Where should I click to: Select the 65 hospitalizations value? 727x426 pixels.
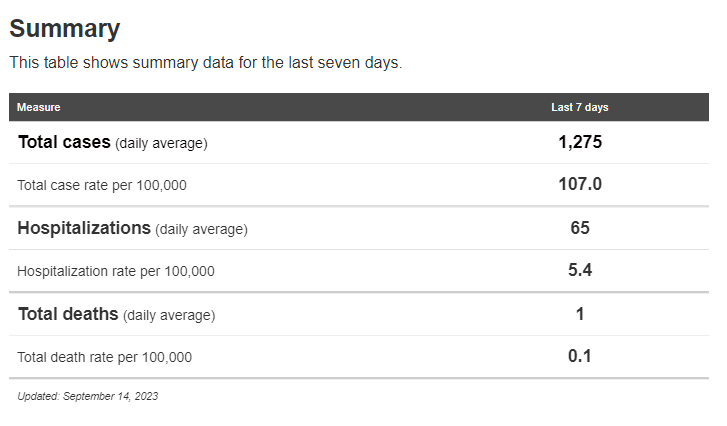(580, 228)
